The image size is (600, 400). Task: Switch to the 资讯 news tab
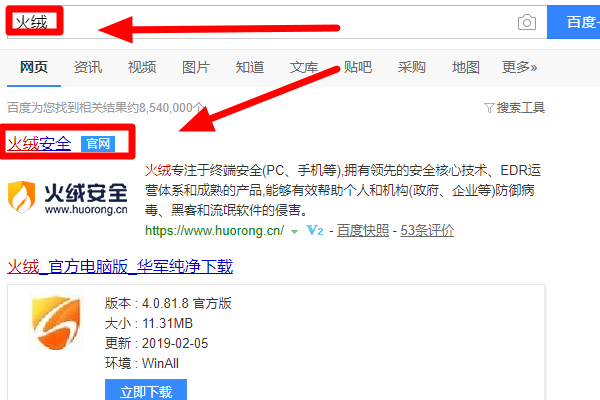coord(88,67)
